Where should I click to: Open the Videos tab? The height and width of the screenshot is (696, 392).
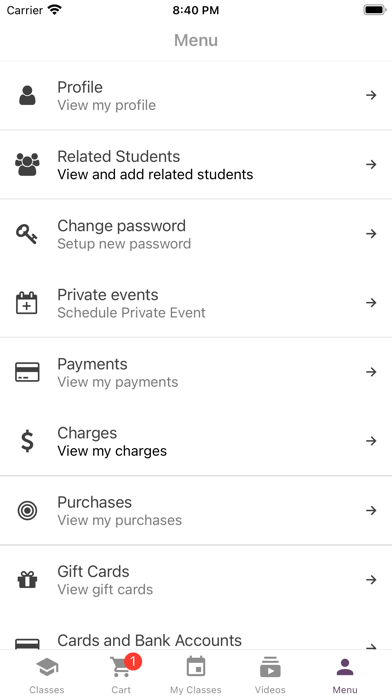point(270,674)
